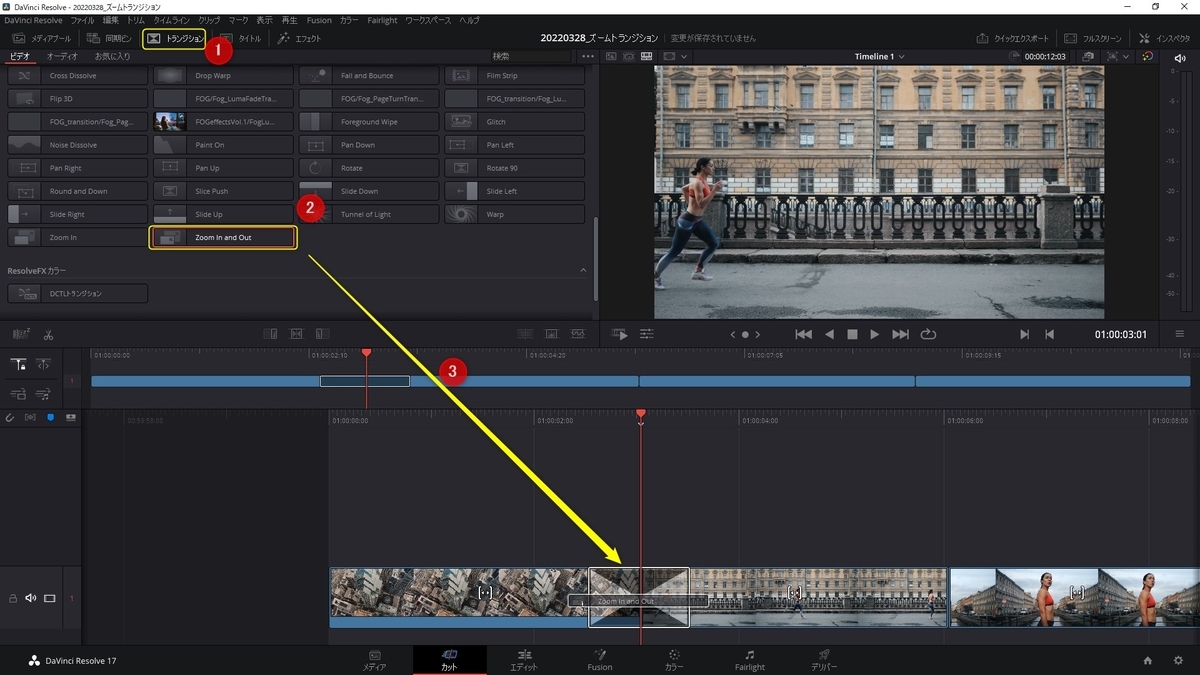Select the Zoom In transition
The height and width of the screenshot is (675, 1200).
coord(78,238)
